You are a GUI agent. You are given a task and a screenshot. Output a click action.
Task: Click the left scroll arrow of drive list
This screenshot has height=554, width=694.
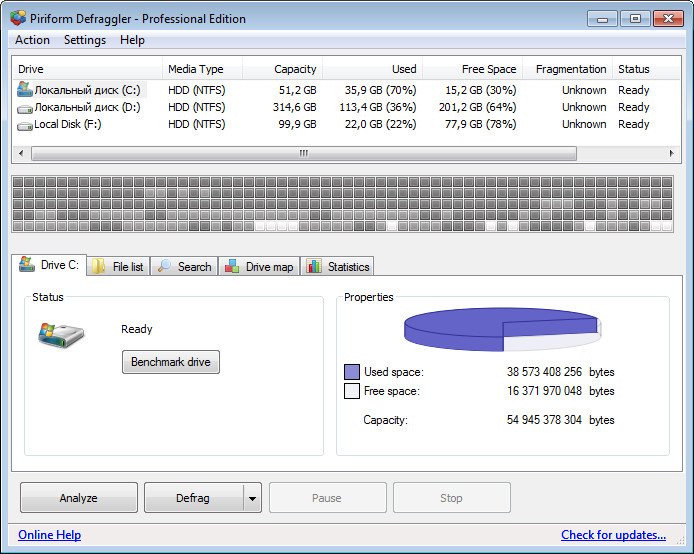[x=21, y=154]
